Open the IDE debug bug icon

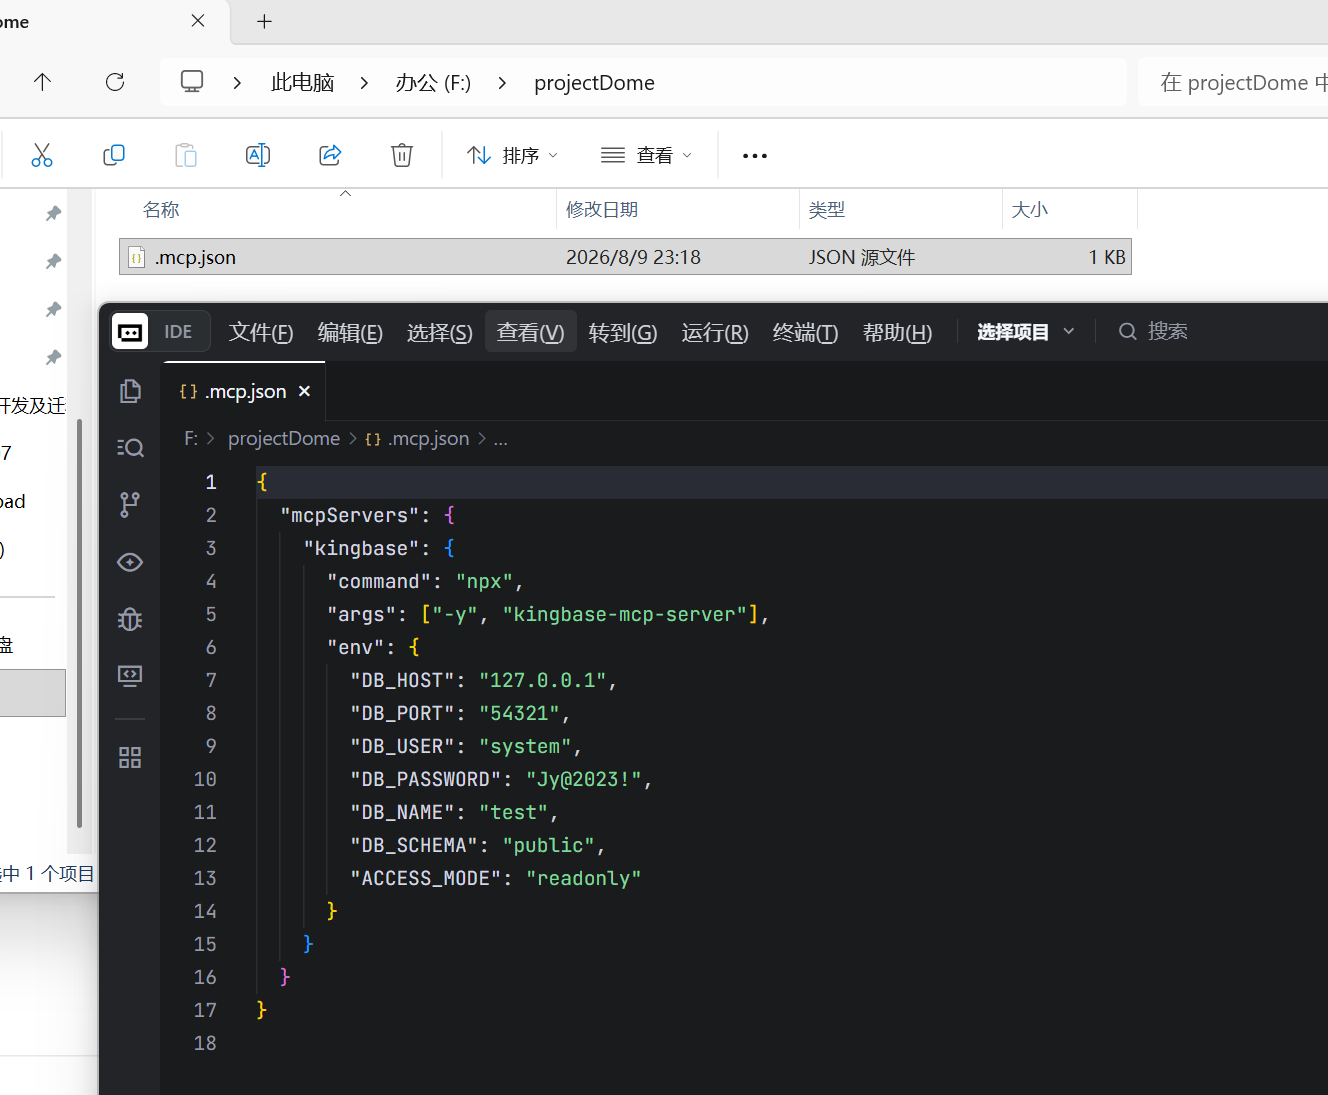coord(130,619)
